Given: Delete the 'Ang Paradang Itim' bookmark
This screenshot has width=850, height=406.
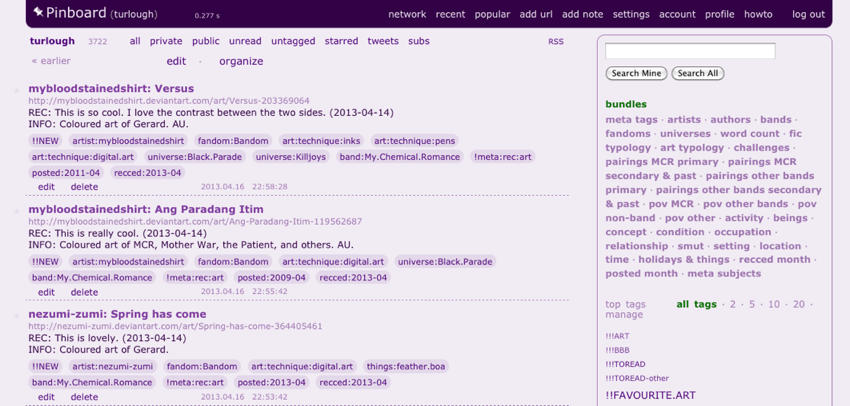Looking at the screenshot, I should click(x=84, y=292).
